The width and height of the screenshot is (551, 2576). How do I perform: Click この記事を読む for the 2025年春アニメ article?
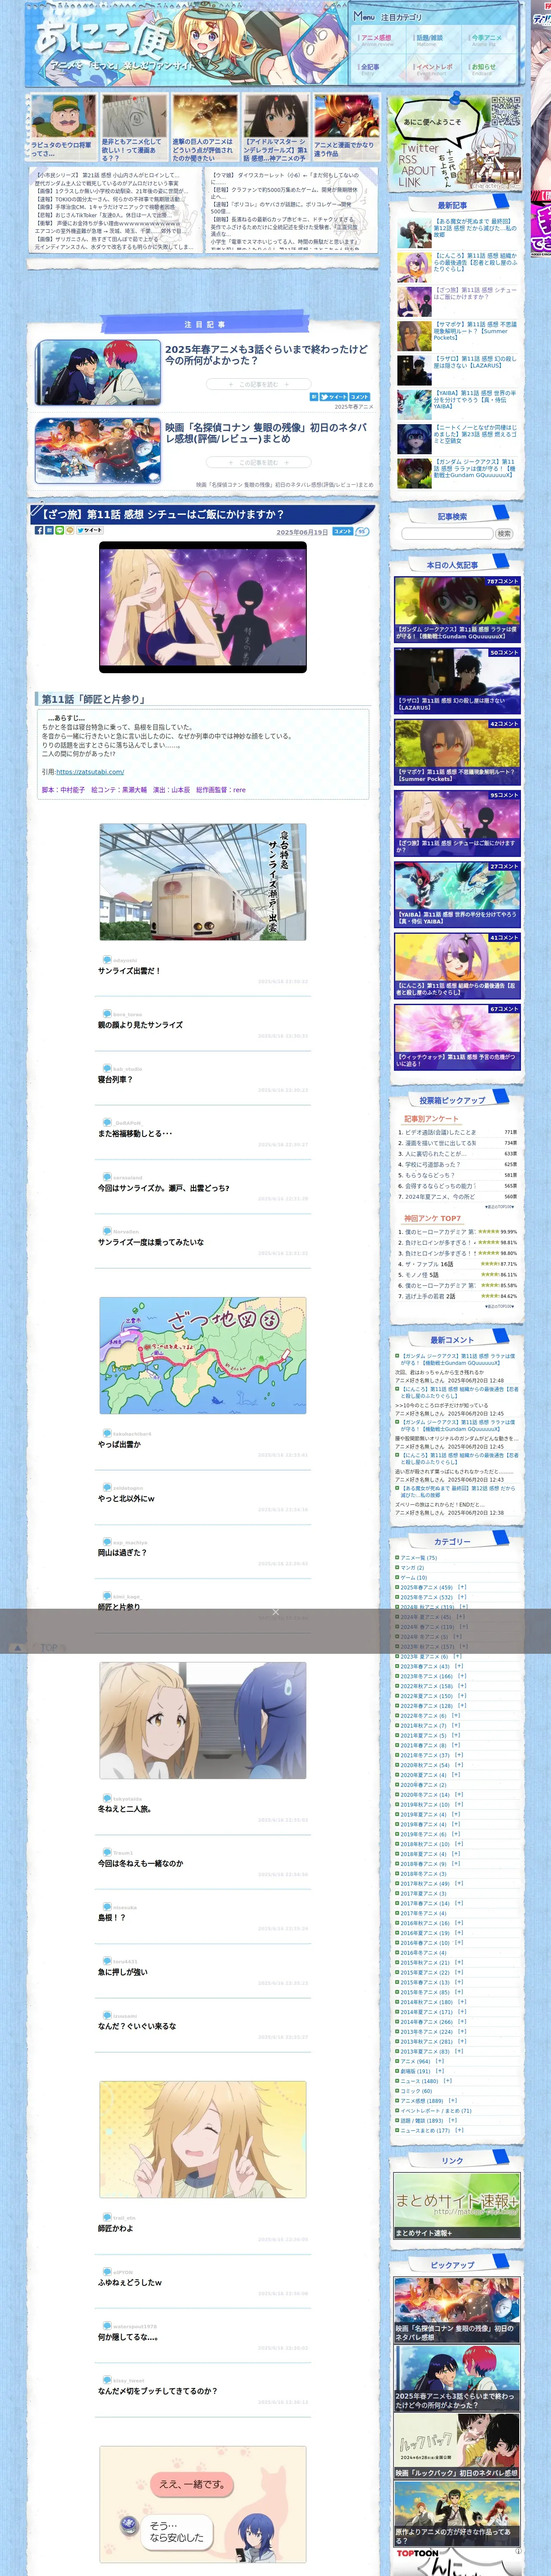point(259,384)
